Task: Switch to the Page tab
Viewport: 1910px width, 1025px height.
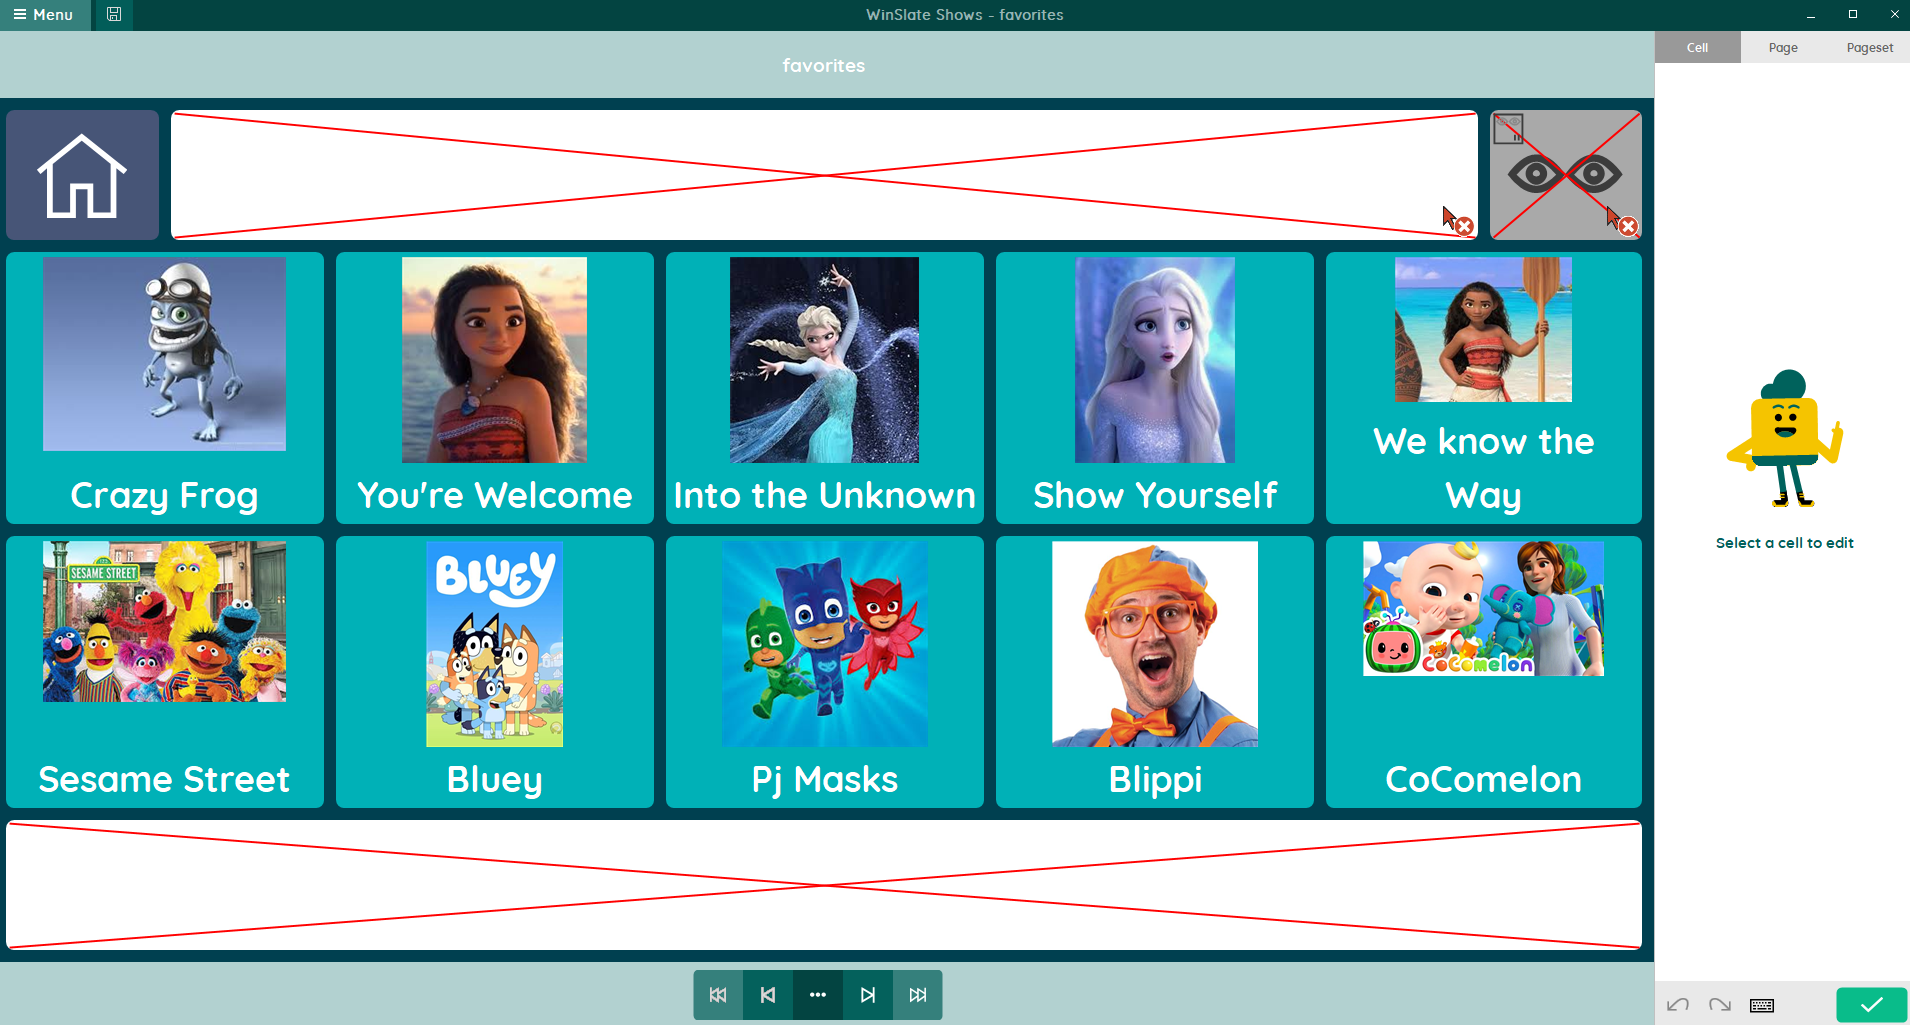Action: click(x=1783, y=47)
